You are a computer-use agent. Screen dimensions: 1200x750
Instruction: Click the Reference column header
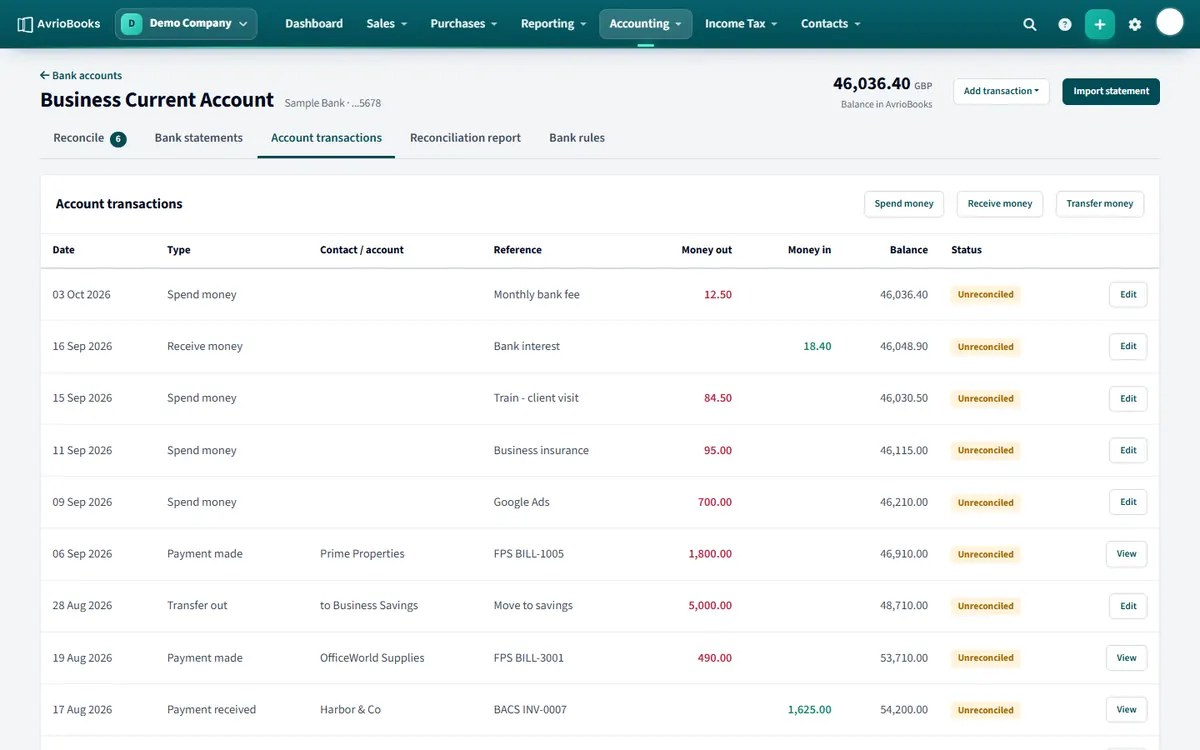click(518, 250)
